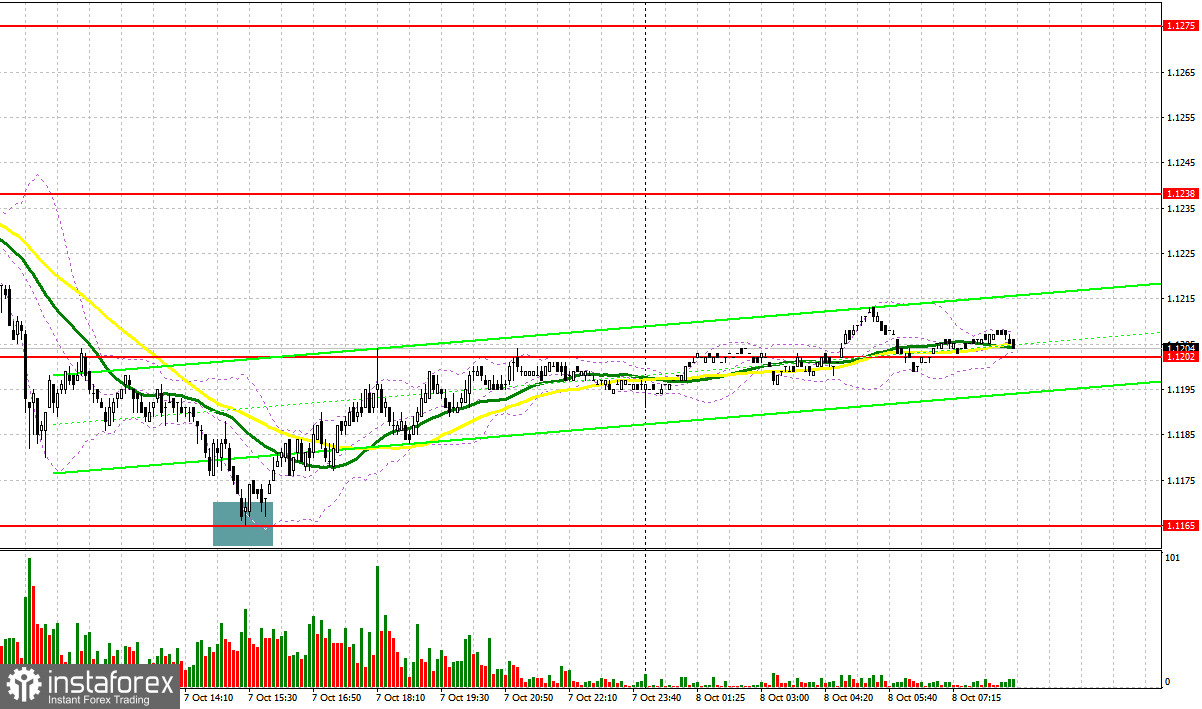Click the 1.1225 price axis value
The height and width of the screenshot is (709, 1202).
pos(1179,253)
